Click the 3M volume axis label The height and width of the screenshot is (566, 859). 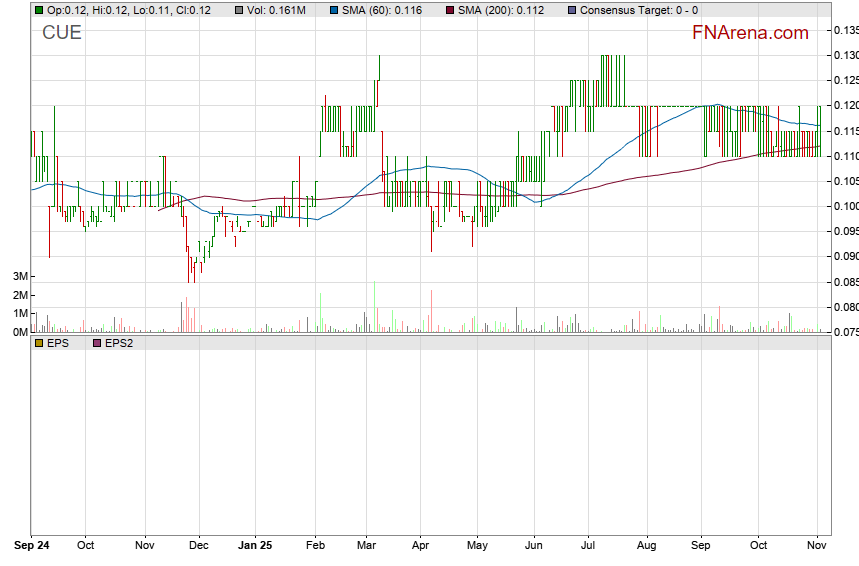pyautogui.click(x=18, y=276)
